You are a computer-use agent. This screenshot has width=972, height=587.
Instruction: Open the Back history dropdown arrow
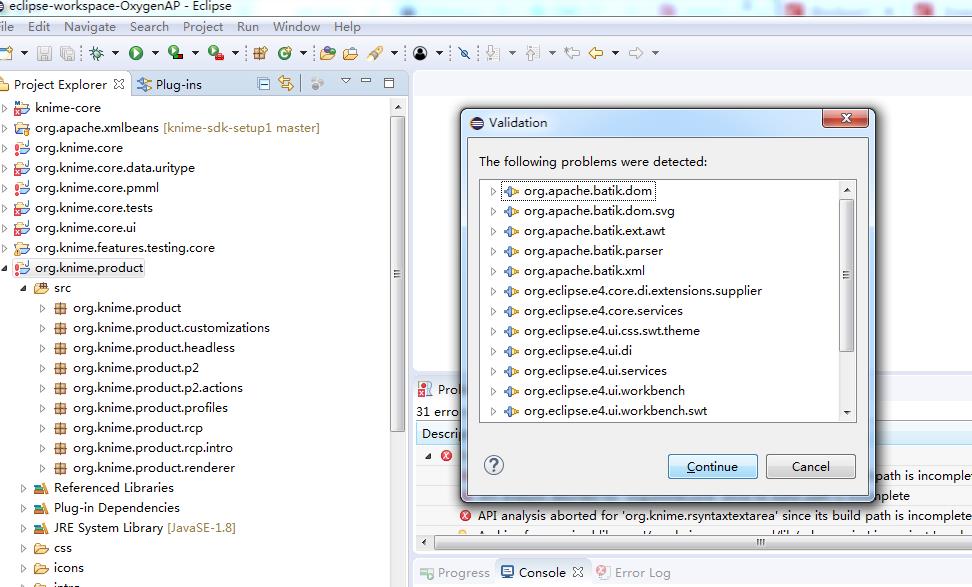(x=615, y=53)
